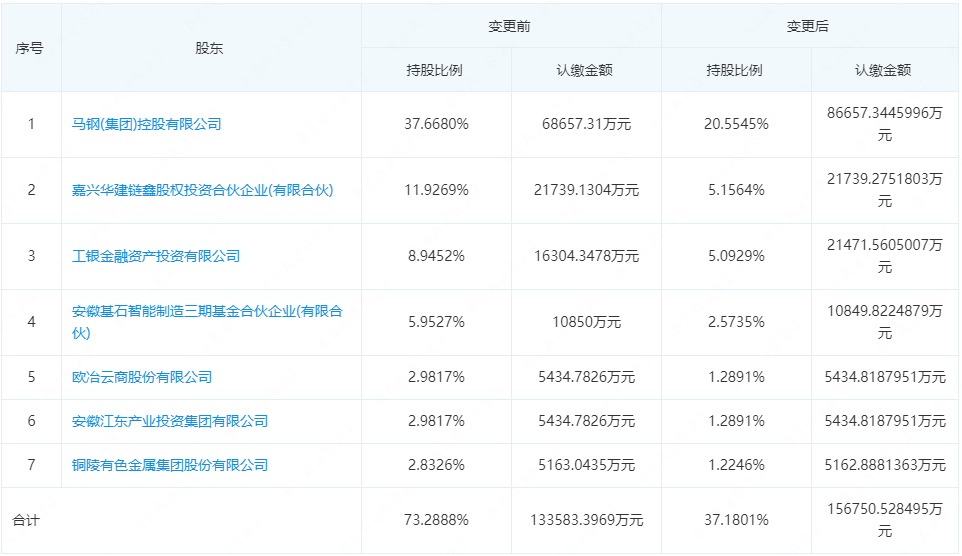This screenshot has height=556, width=962.
Task: Select the 133583.3969万元 total amount cell
Action: coord(585,521)
